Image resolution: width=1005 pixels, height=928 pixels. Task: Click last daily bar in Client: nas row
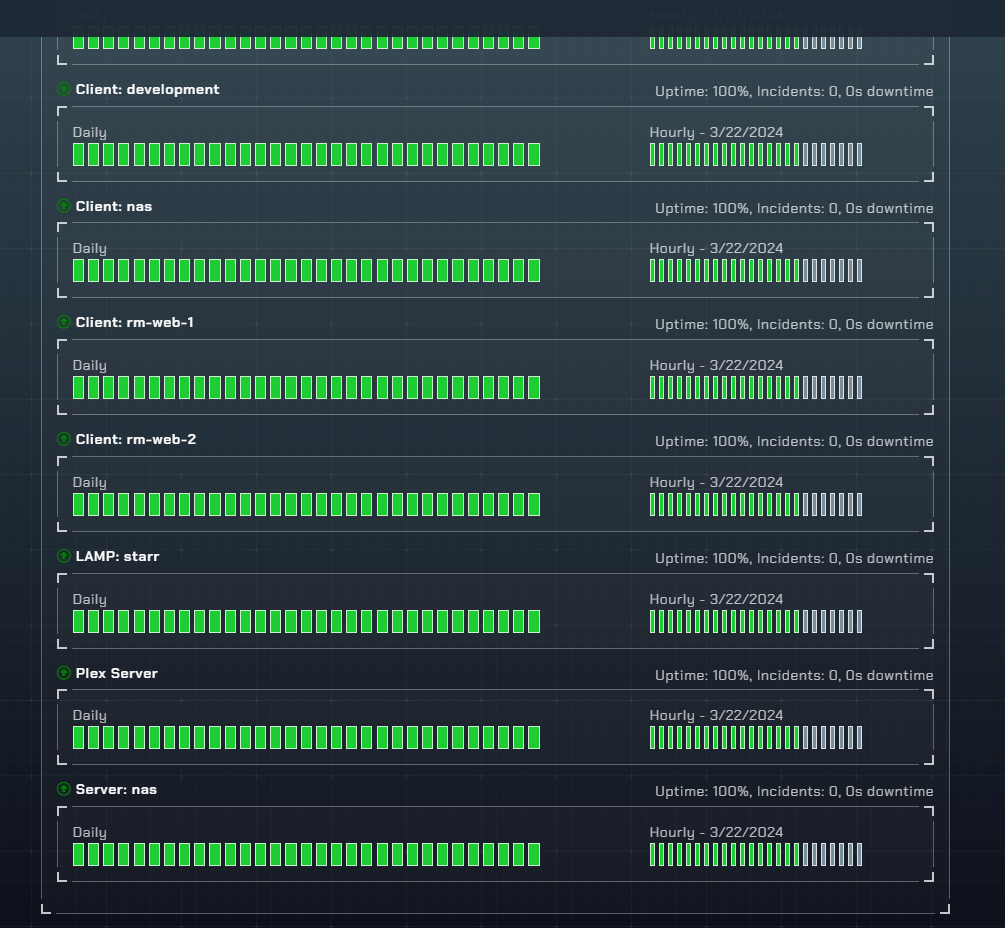(534, 271)
